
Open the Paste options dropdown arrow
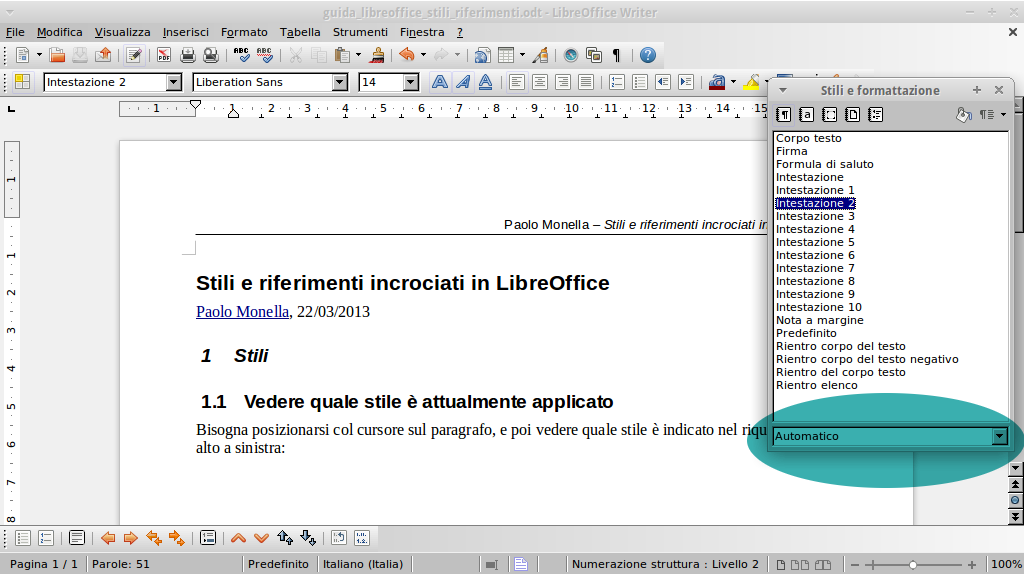click(x=358, y=56)
